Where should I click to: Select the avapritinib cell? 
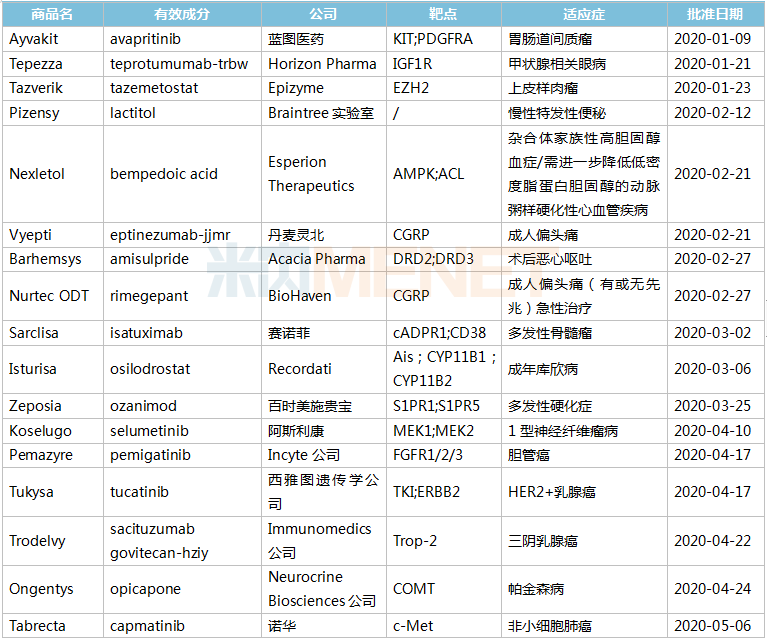[182, 39]
